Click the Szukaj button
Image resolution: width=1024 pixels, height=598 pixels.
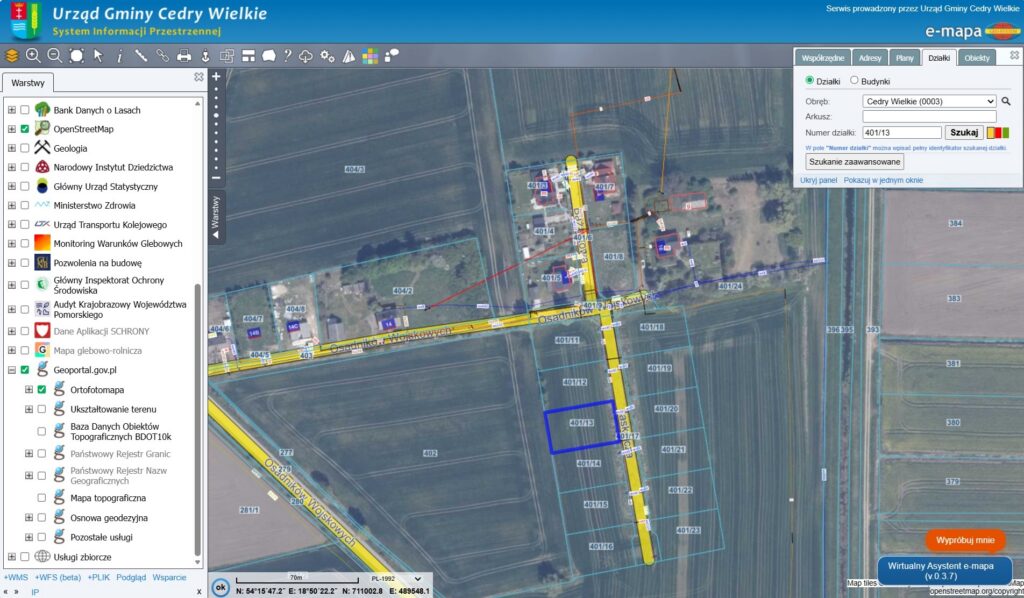(963, 132)
